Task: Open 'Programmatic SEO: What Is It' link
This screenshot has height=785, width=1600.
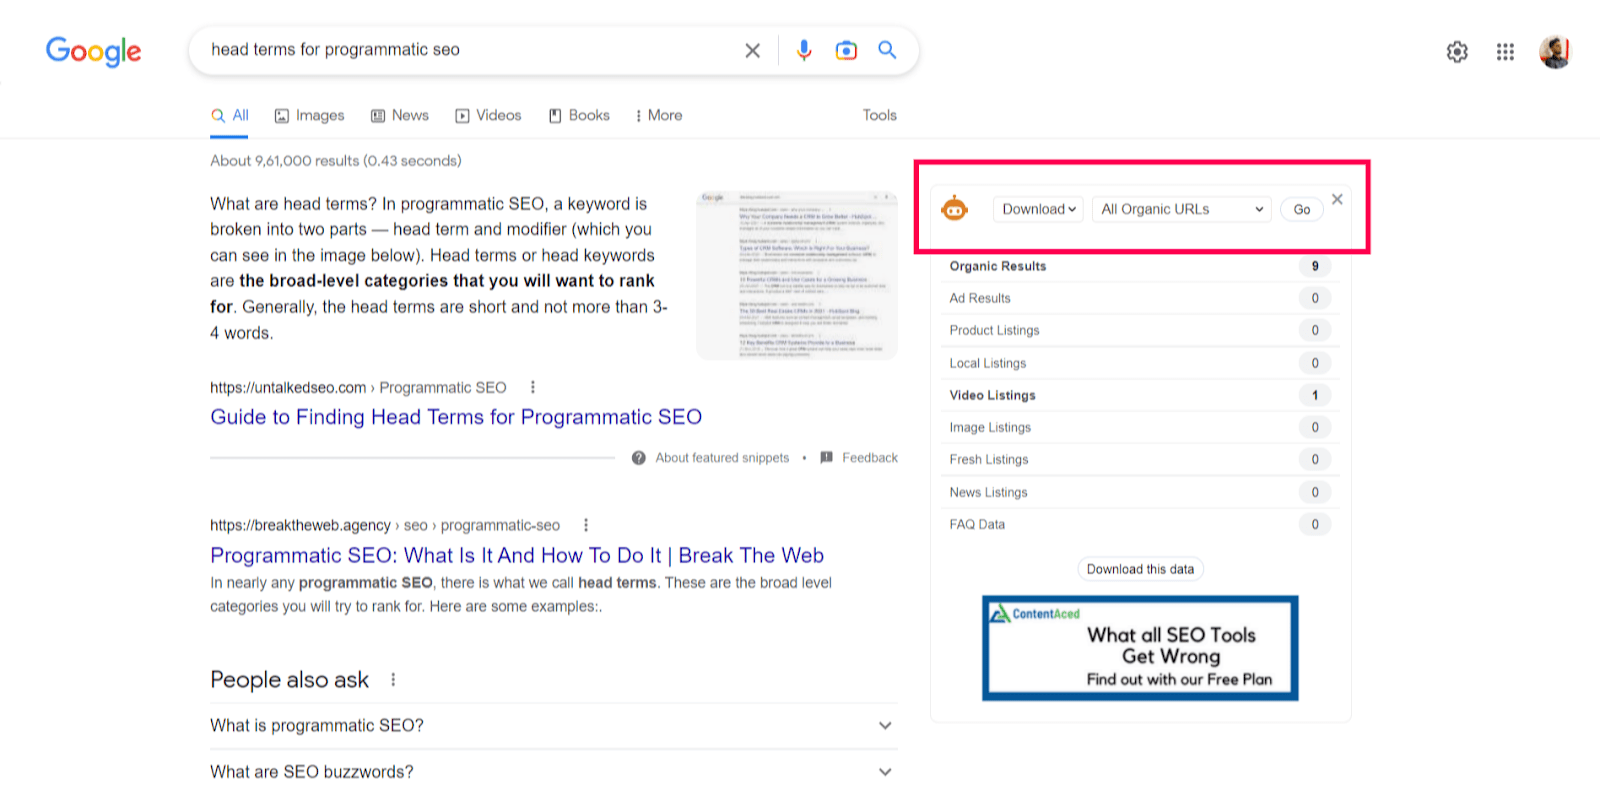Action: pos(517,556)
